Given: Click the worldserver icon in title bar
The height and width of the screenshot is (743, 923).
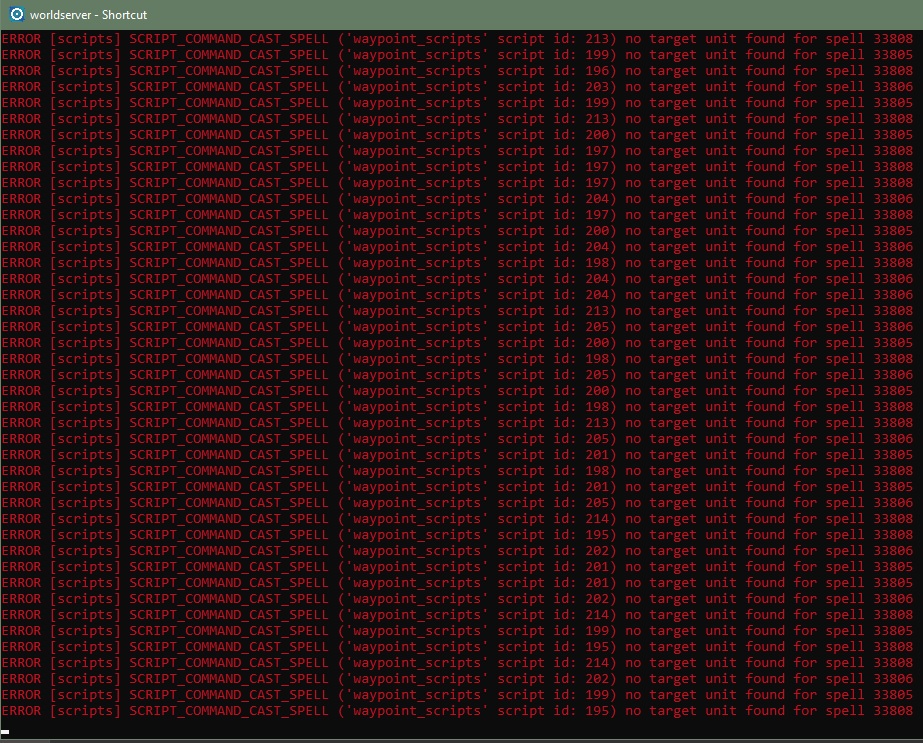Looking at the screenshot, I should [x=15, y=14].
